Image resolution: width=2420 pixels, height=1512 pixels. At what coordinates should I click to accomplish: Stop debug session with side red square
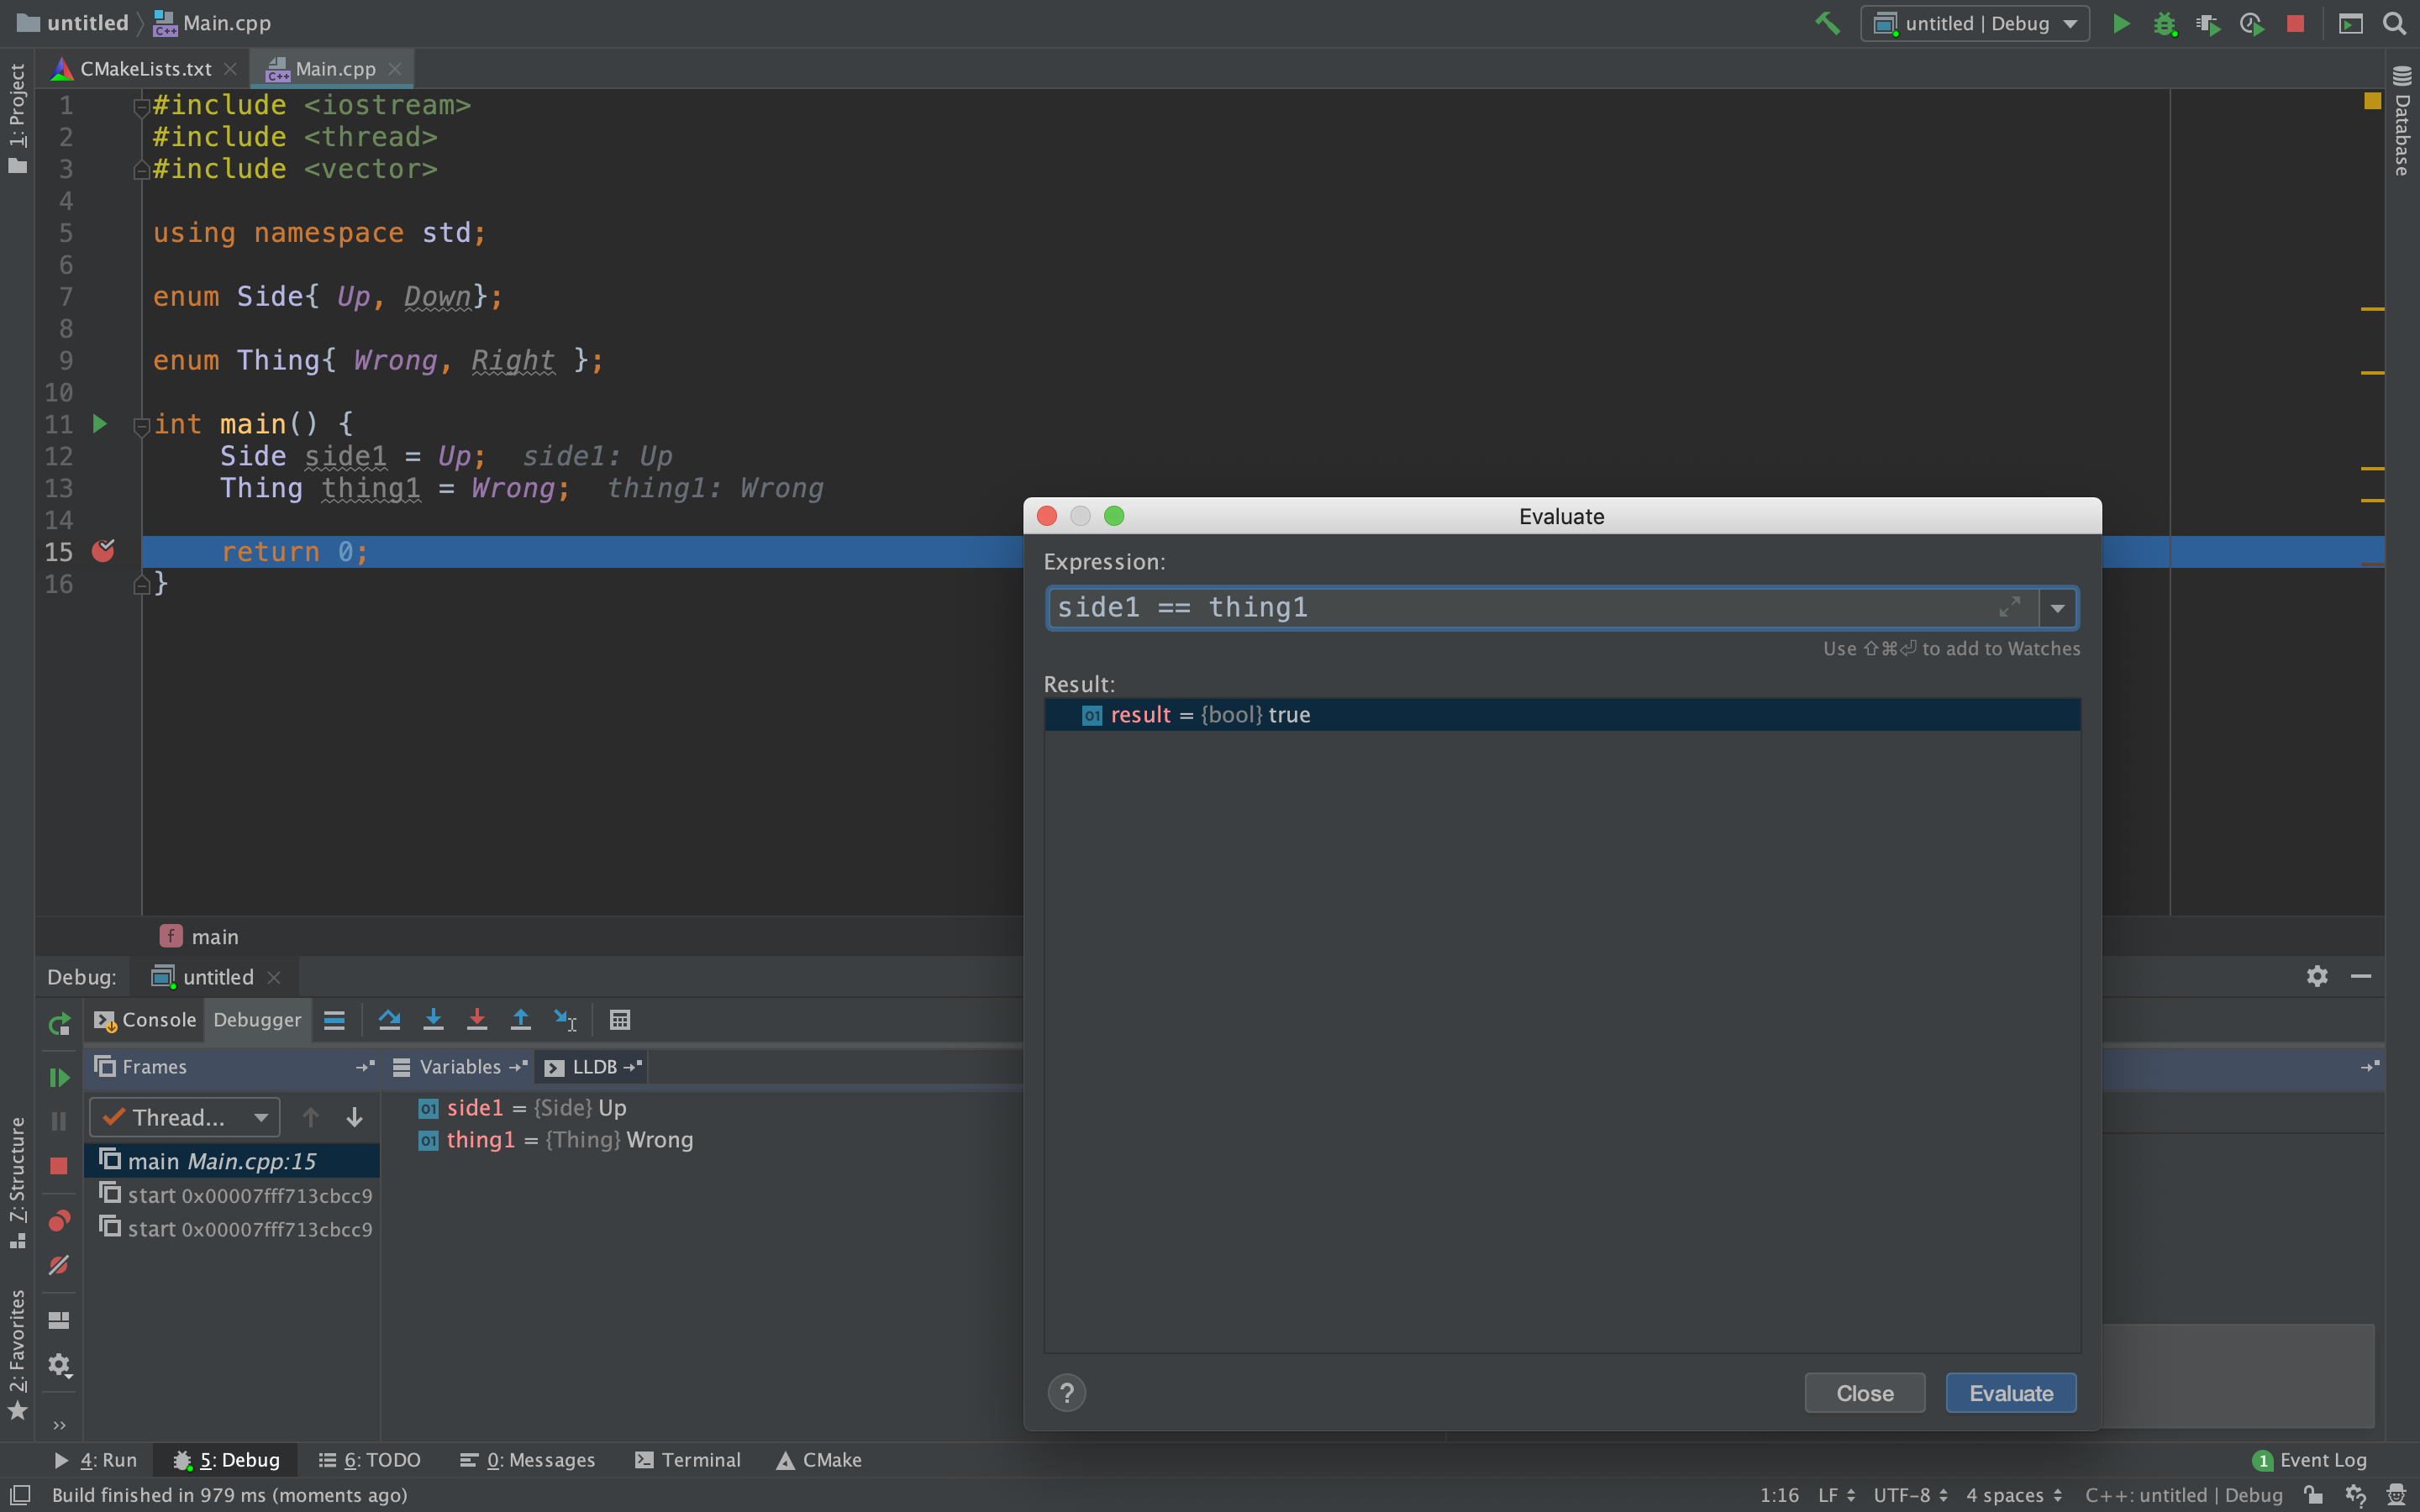59,1165
